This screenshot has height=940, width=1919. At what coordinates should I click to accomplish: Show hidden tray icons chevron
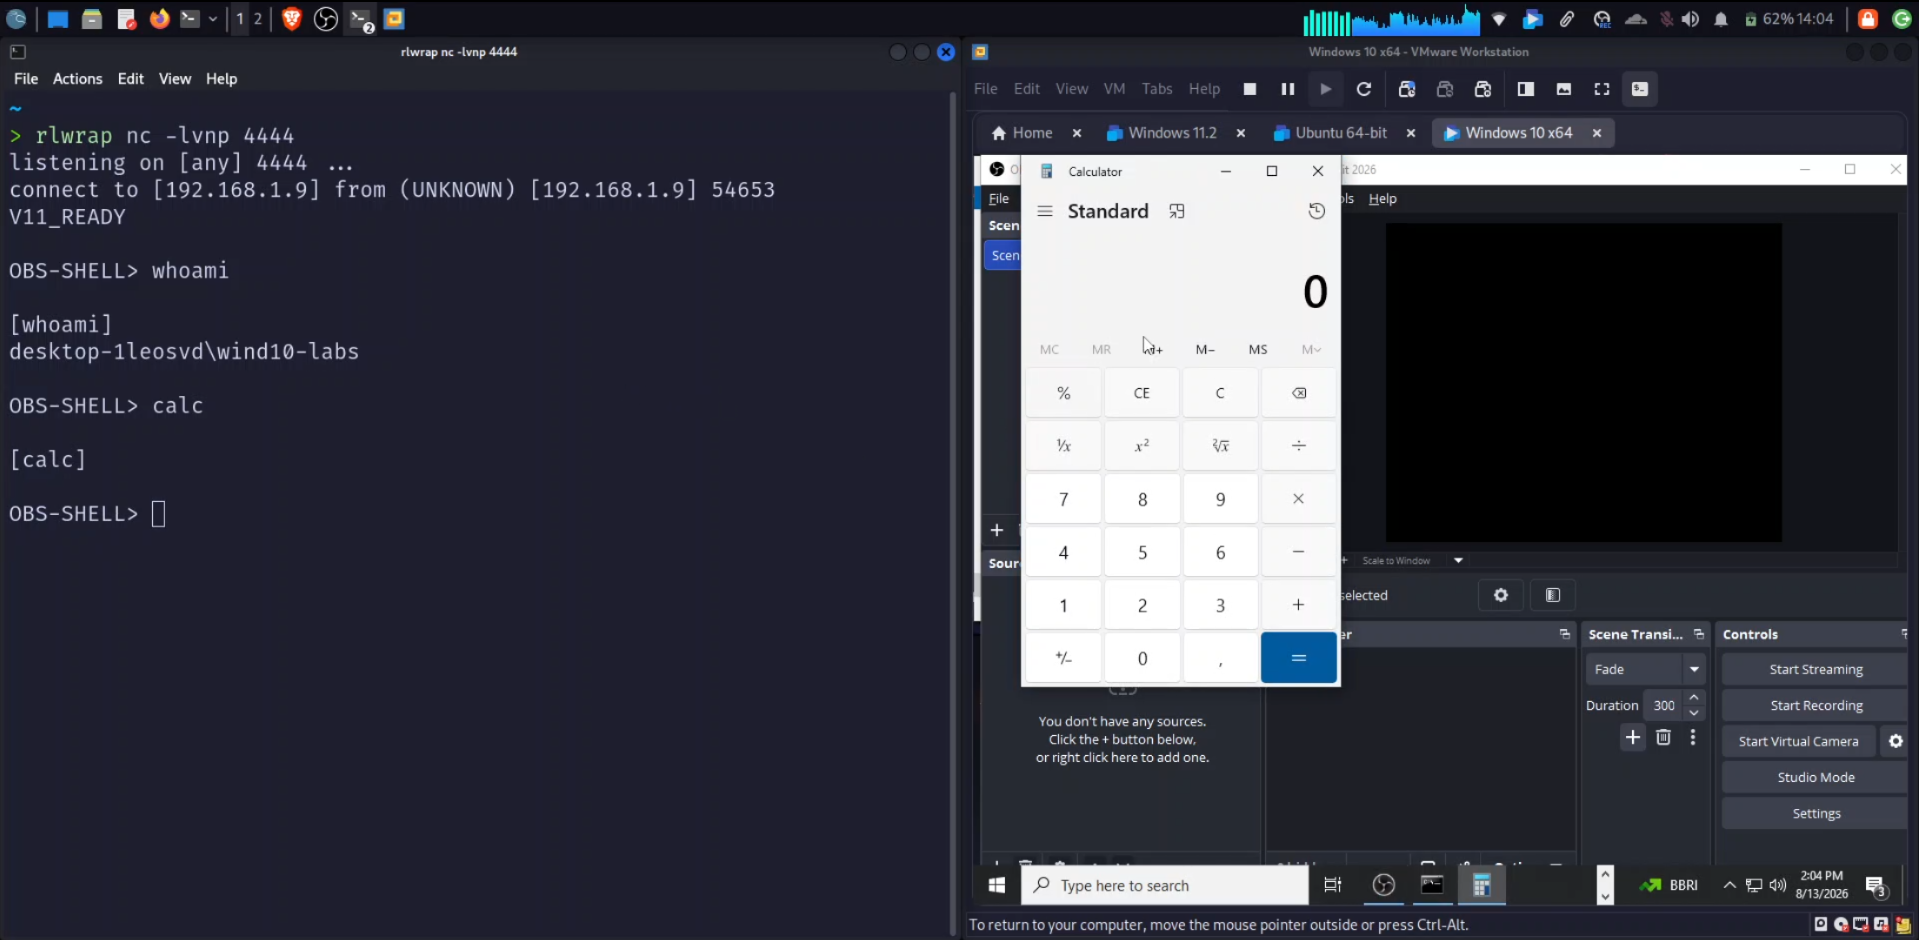point(1729,886)
